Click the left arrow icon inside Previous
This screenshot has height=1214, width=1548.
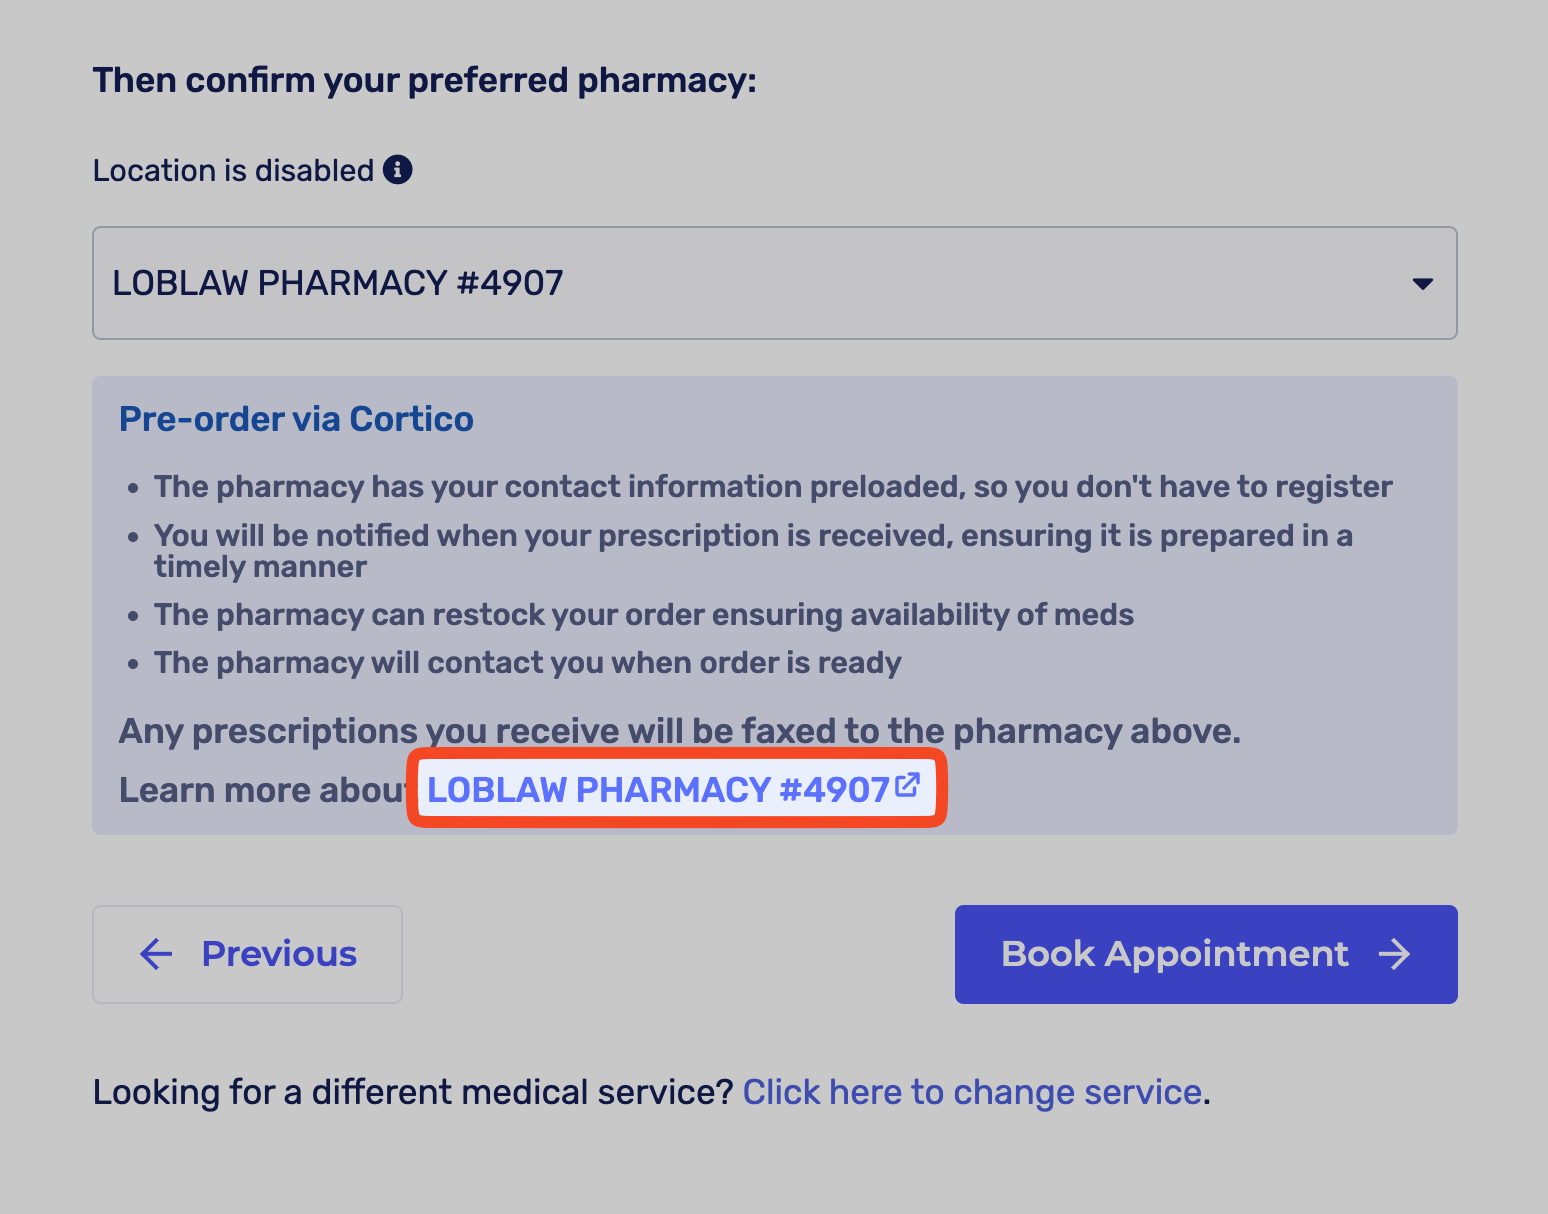[156, 954]
